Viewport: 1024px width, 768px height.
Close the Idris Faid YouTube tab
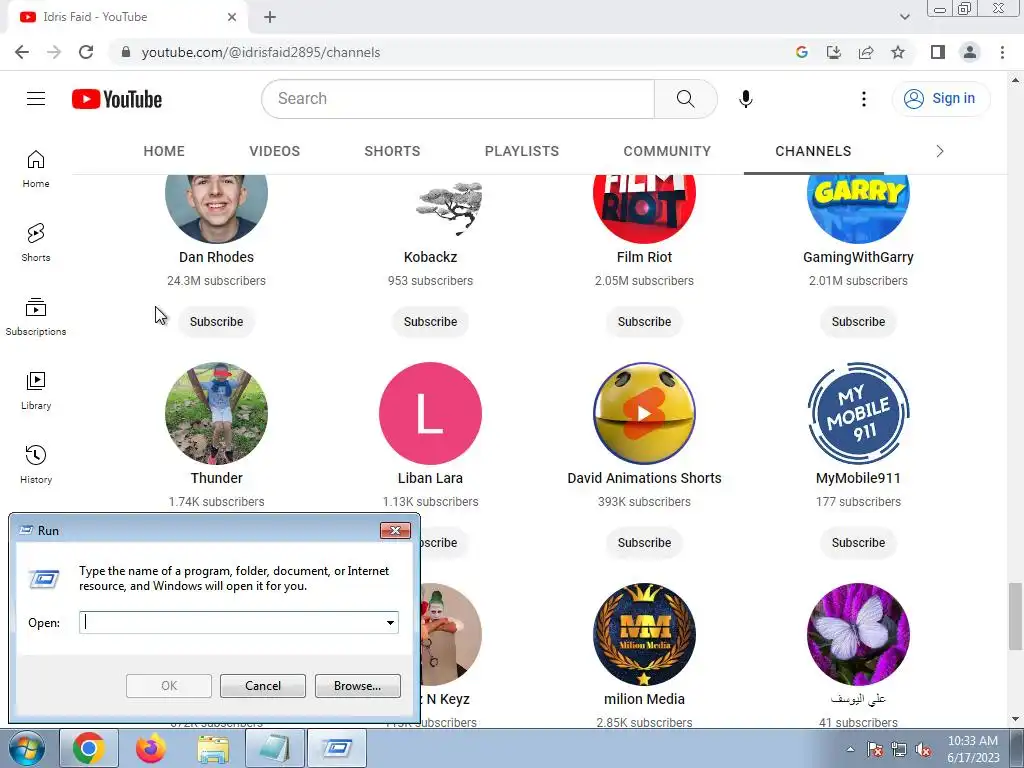pyautogui.click(x=232, y=18)
